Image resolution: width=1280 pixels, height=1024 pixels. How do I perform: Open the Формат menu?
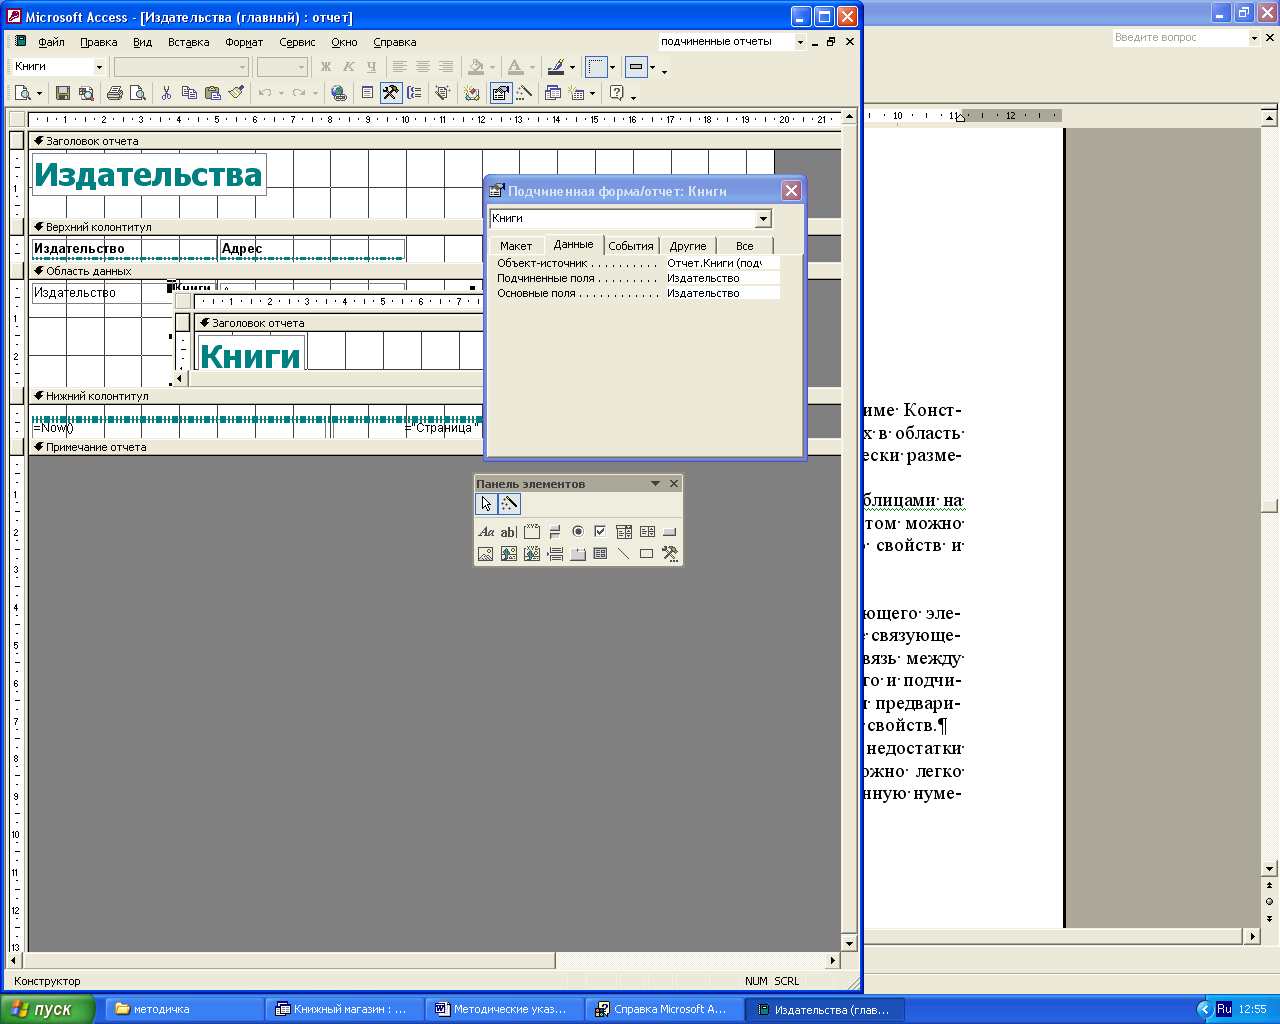point(244,42)
